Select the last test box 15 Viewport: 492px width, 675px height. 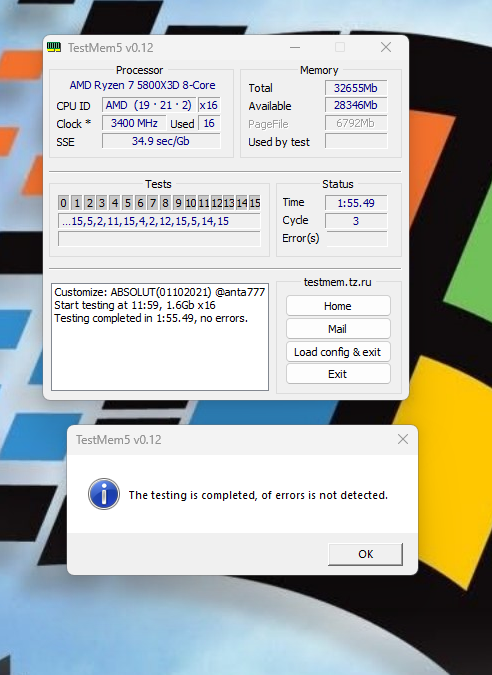point(255,203)
